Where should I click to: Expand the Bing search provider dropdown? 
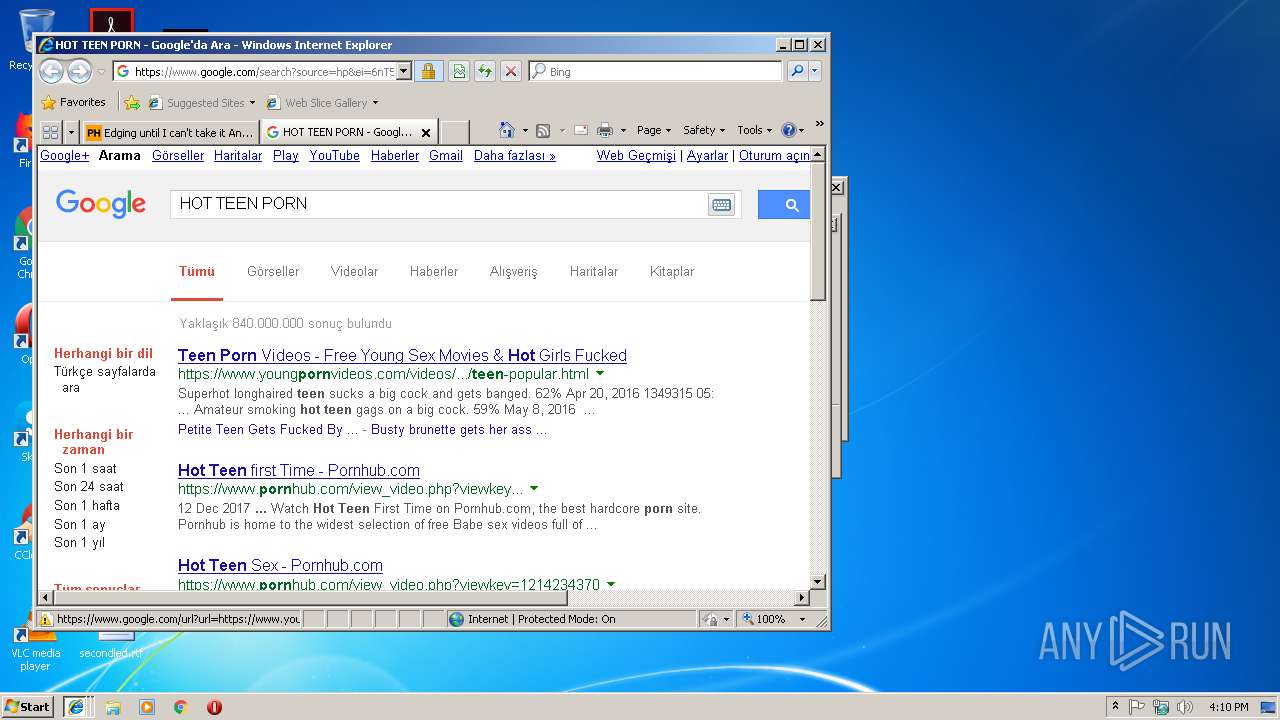tap(815, 71)
